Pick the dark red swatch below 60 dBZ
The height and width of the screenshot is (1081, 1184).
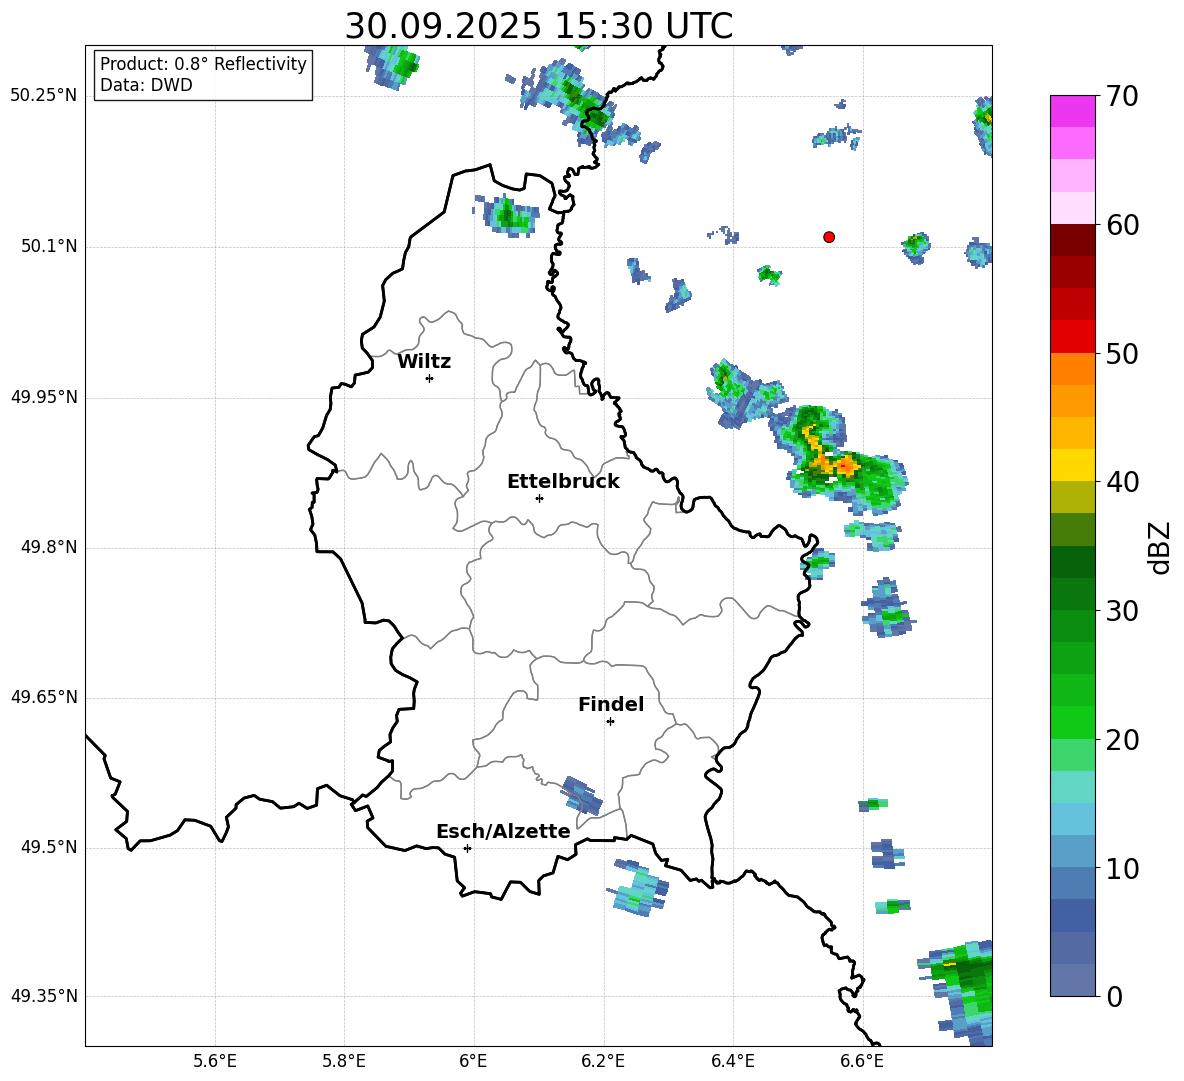tap(1073, 240)
